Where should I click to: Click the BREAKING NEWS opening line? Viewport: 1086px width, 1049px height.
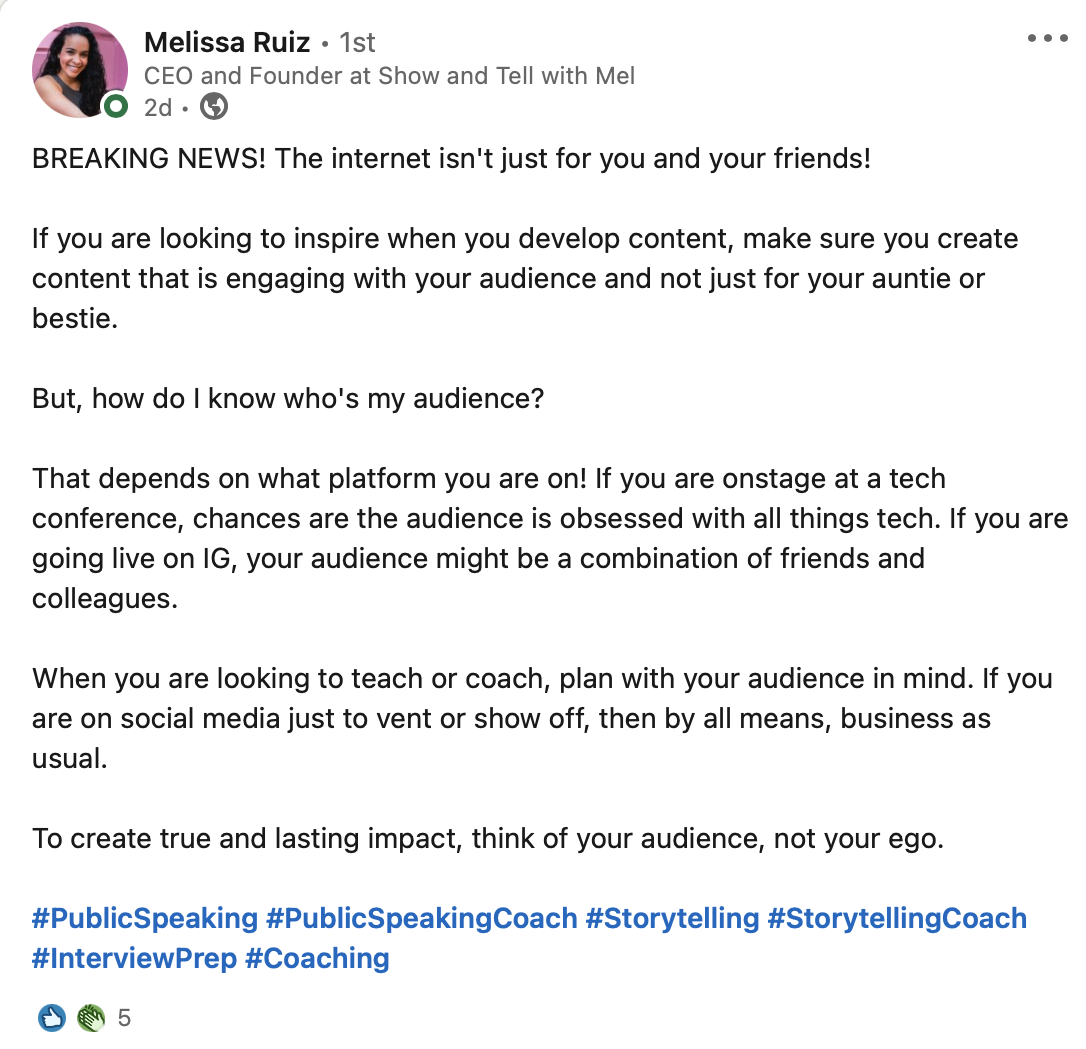(452, 159)
